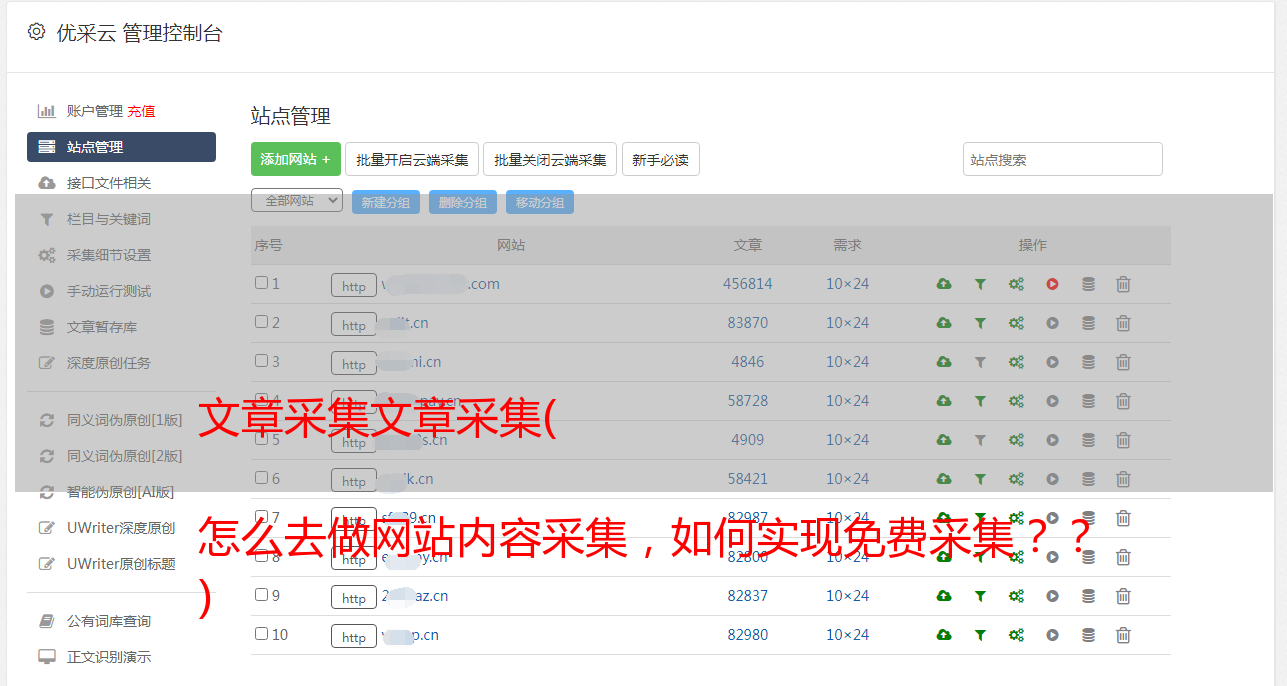
Task: Click play test icon in row 10
Action: tap(1052, 635)
